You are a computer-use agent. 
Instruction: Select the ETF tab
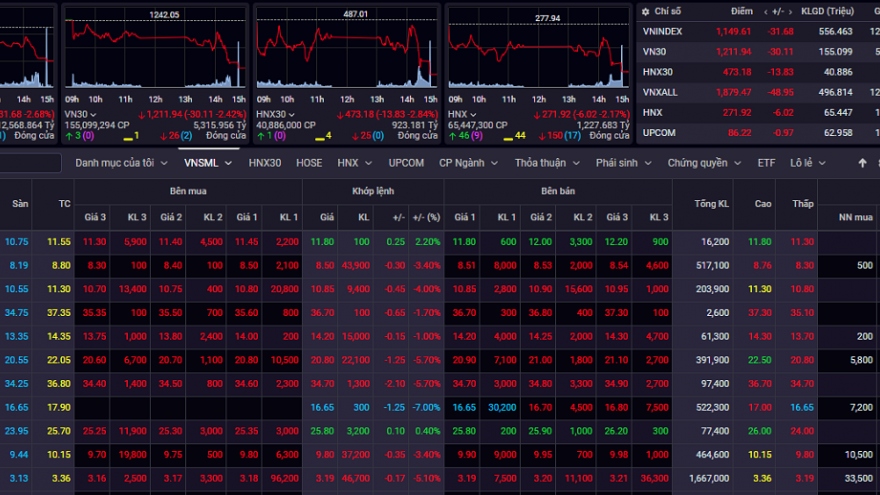click(766, 163)
